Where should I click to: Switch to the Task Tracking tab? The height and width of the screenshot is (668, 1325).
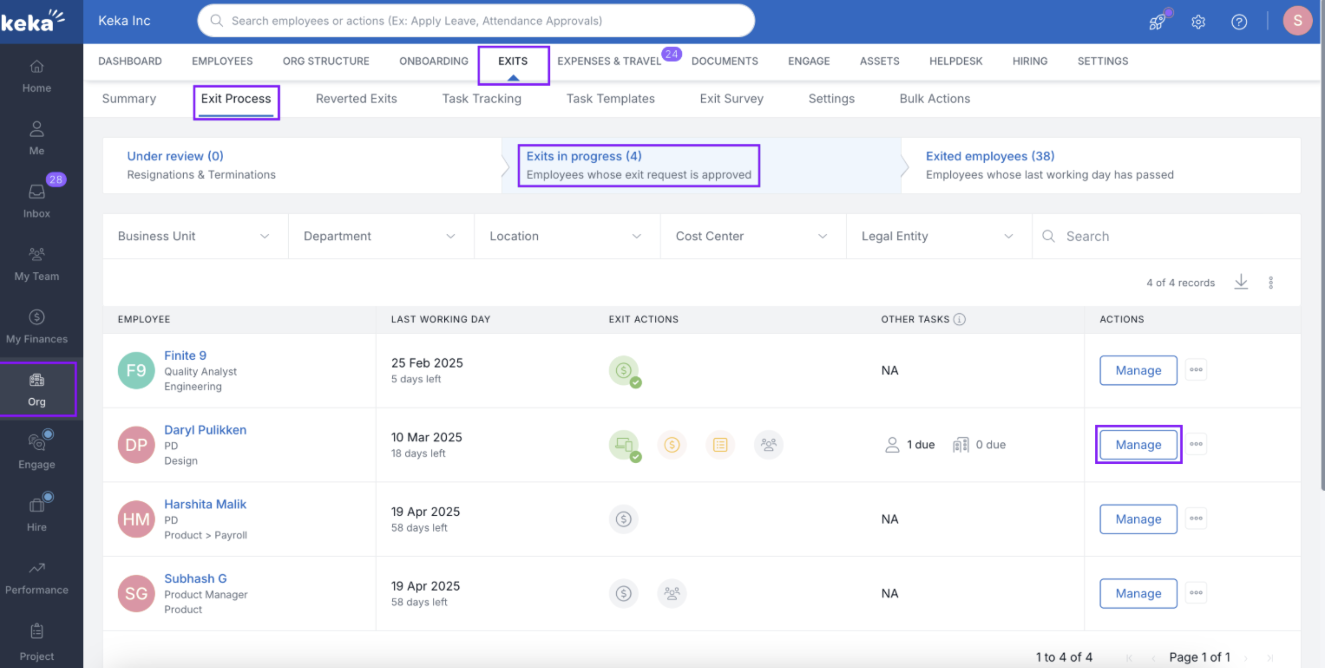(481, 99)
